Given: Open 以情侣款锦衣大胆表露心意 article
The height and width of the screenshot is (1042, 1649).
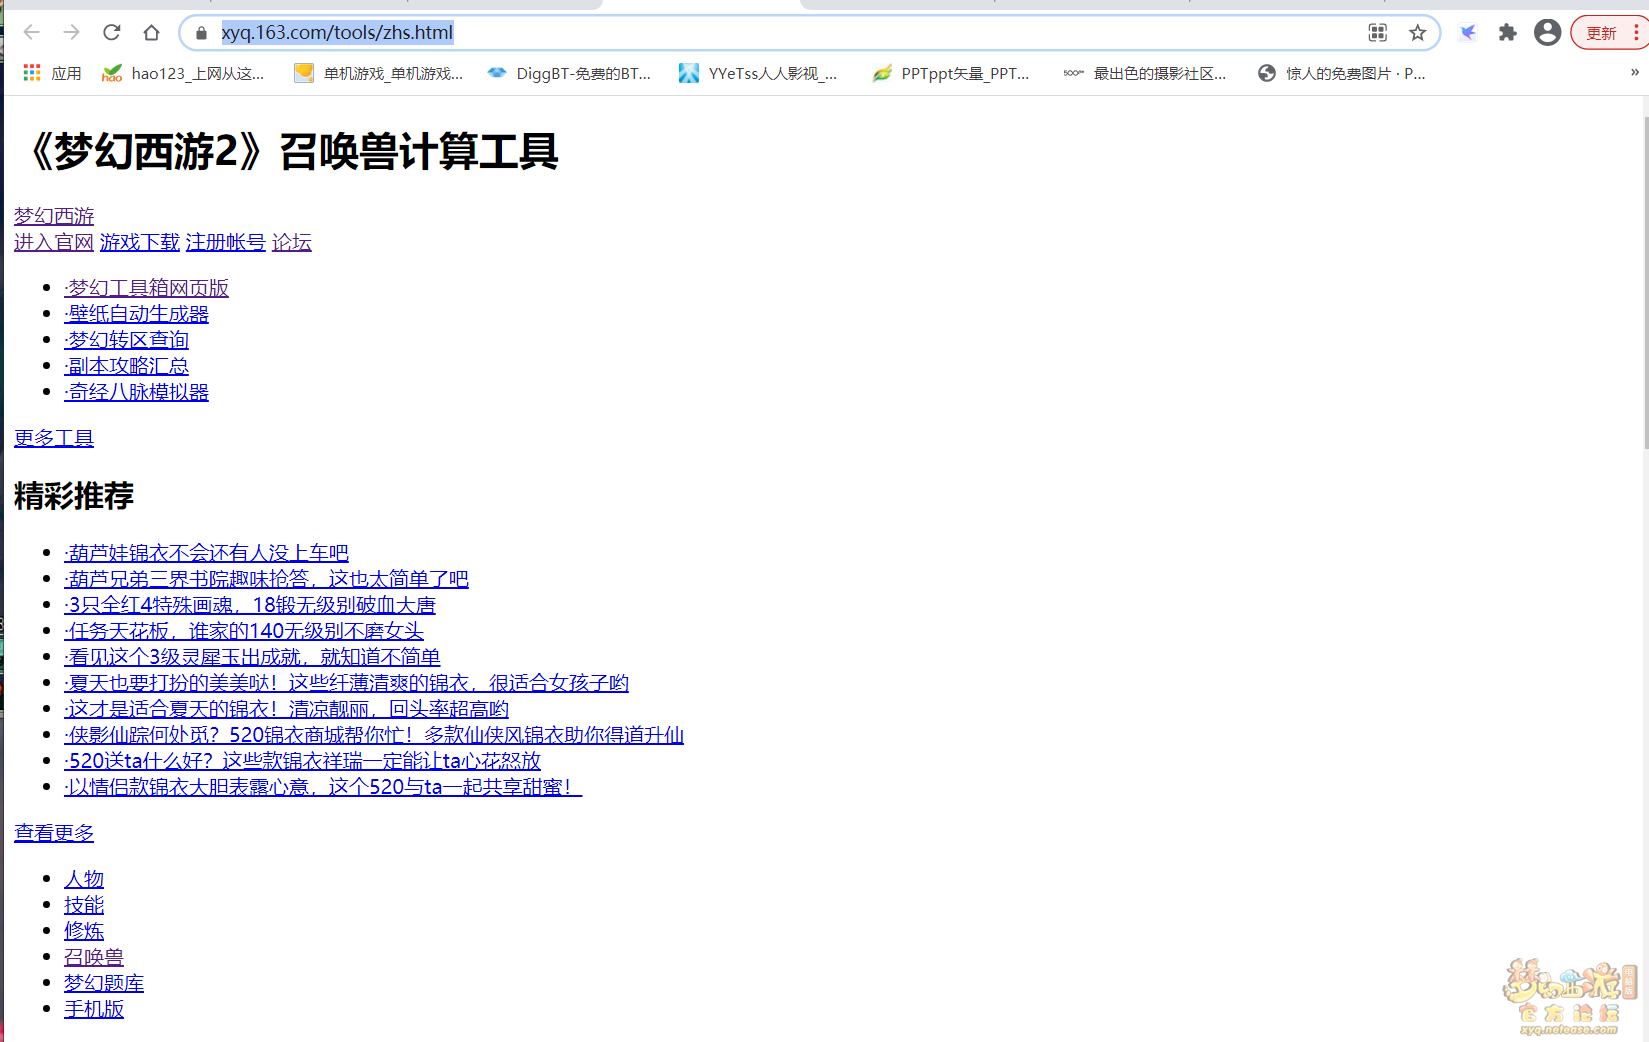Looking at the screenshot, I should (323, 787).
